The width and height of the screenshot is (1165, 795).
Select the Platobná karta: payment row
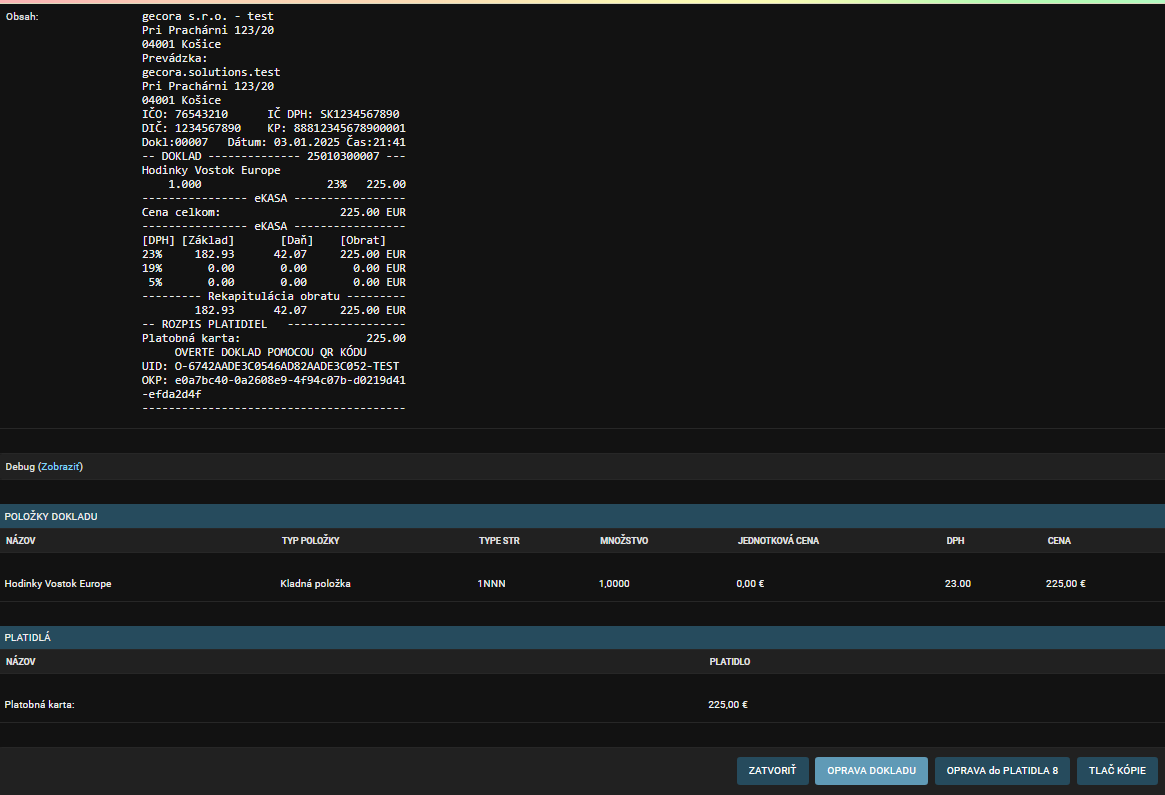coord(582,704)
